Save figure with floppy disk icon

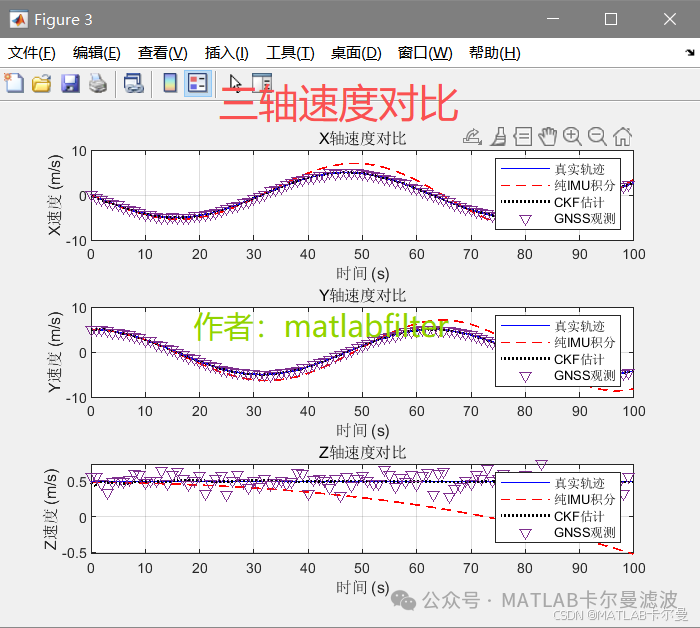click(70, 83)
